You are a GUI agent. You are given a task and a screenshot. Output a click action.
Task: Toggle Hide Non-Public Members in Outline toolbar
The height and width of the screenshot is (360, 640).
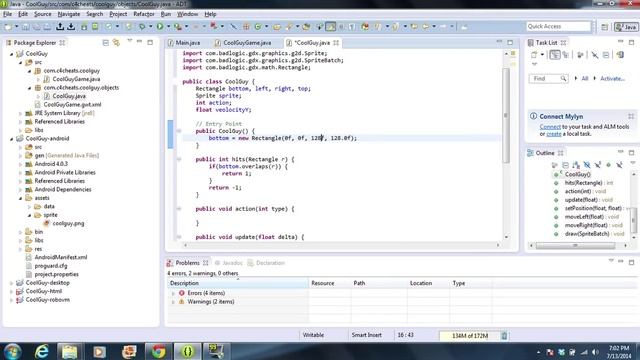pyautogui.click(x=609, y=165)
